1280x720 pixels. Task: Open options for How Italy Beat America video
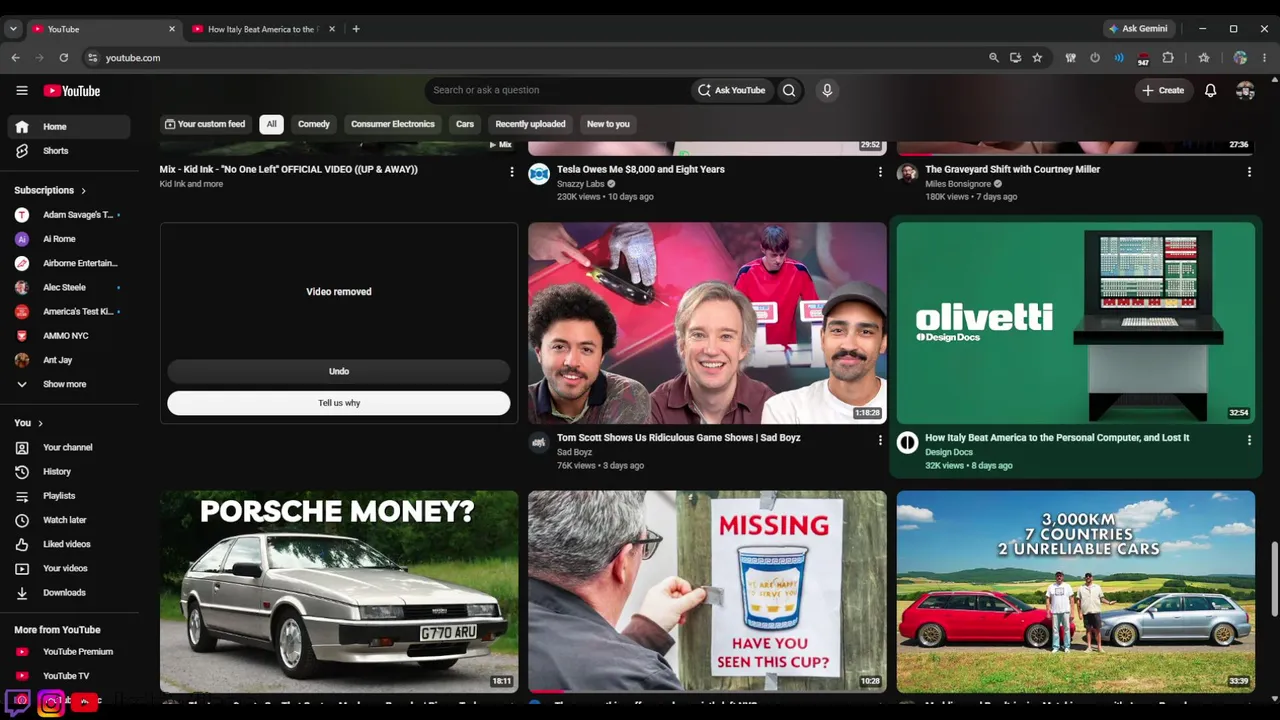1249,440
